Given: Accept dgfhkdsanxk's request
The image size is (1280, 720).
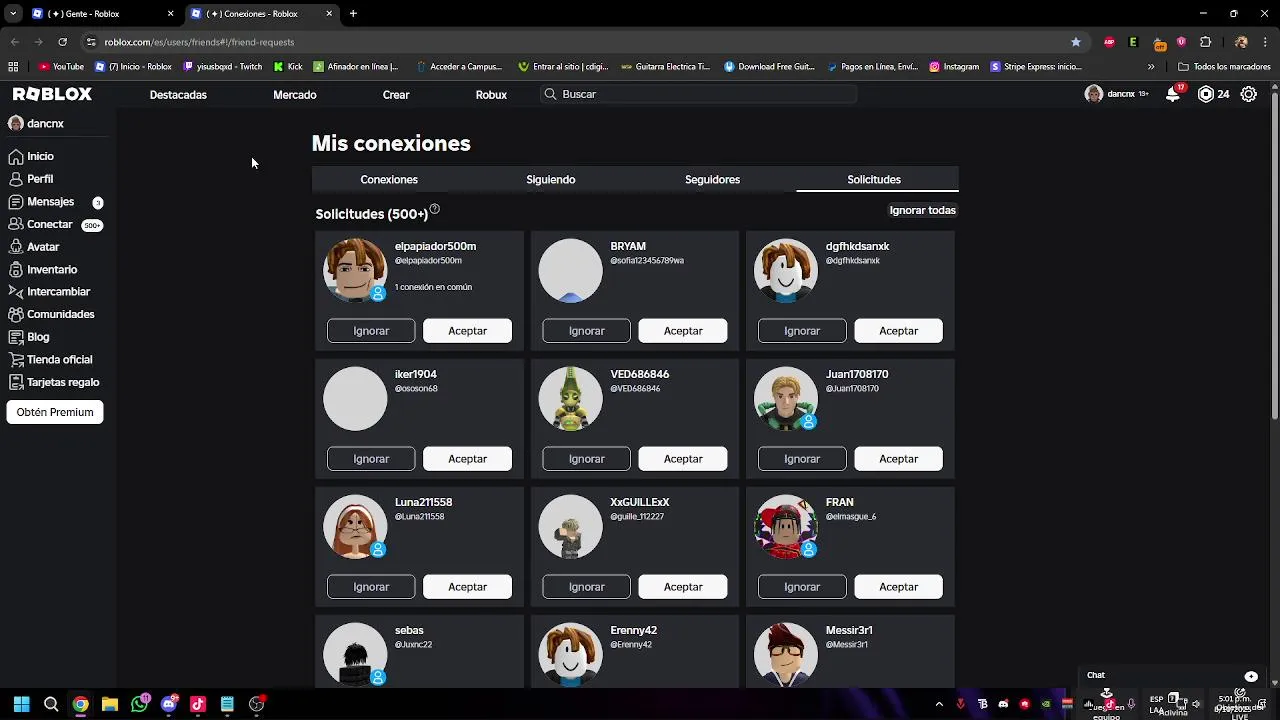Looking at the screenshot, I should click(x=898, y=331).
